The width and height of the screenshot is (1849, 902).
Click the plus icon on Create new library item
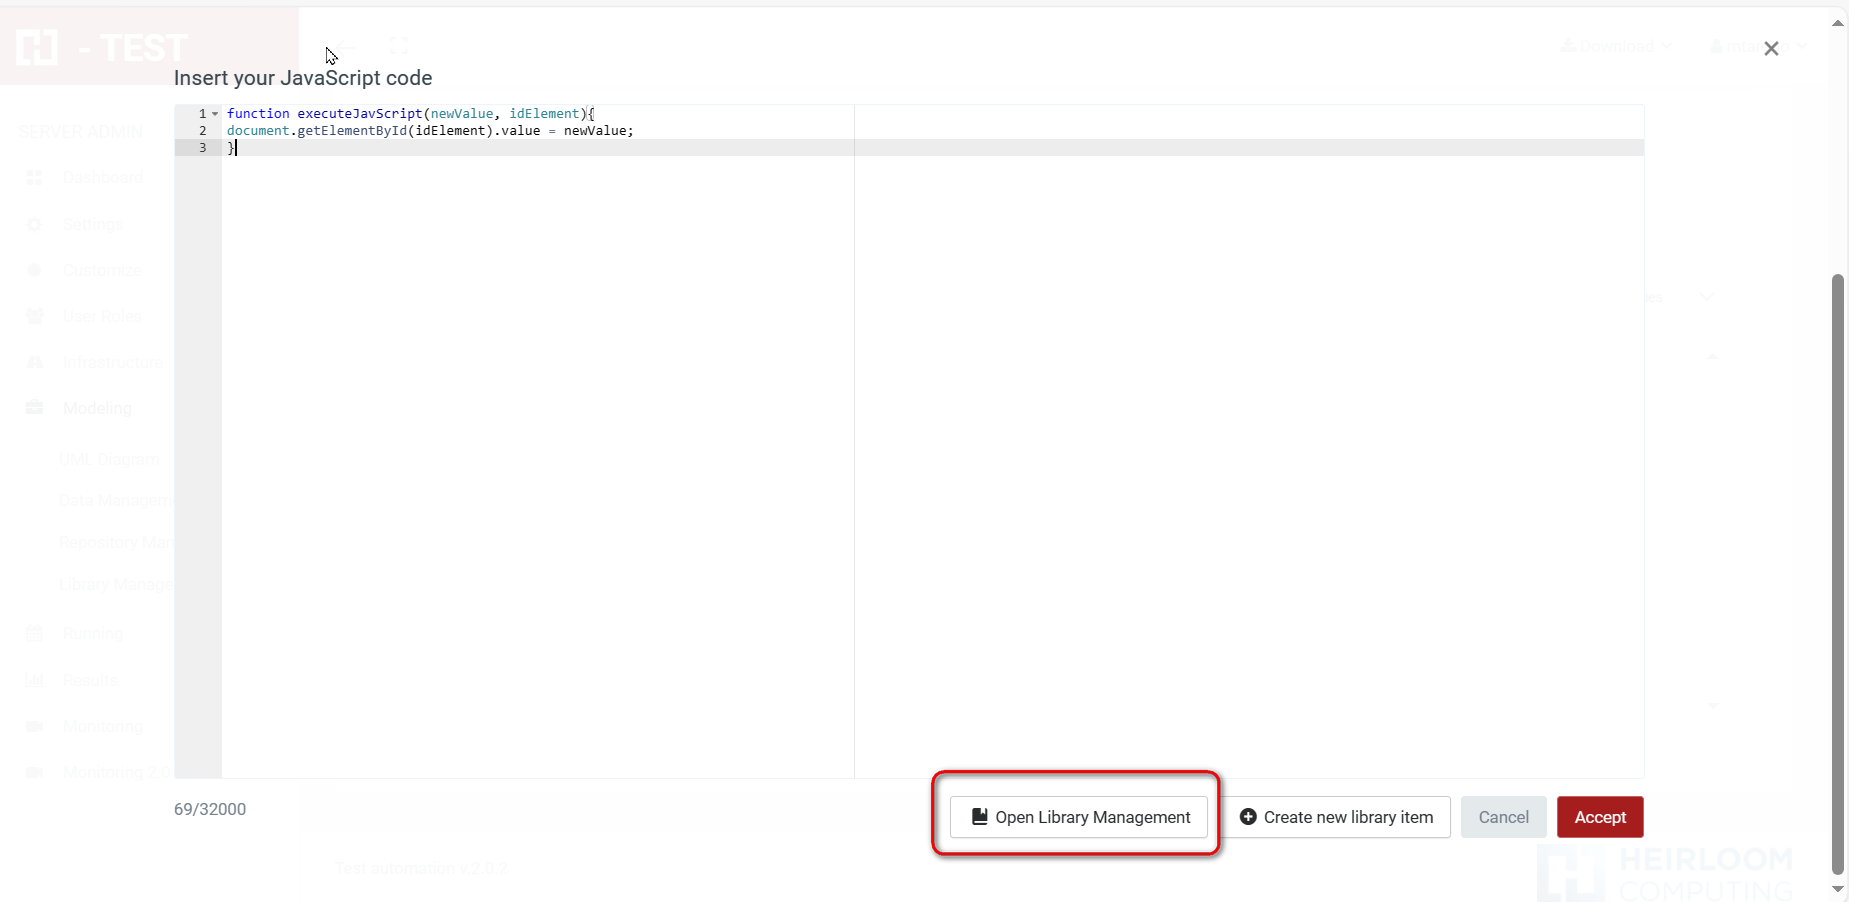[1248, 817]
